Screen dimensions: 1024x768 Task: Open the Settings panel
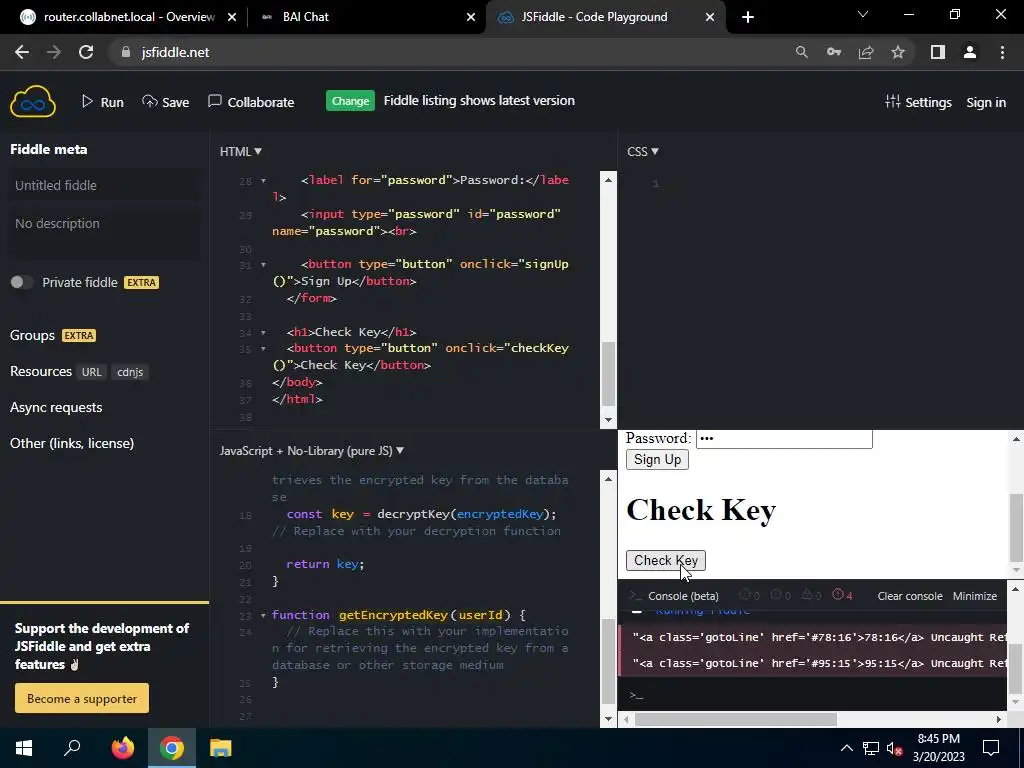click(x=918, y=102)
